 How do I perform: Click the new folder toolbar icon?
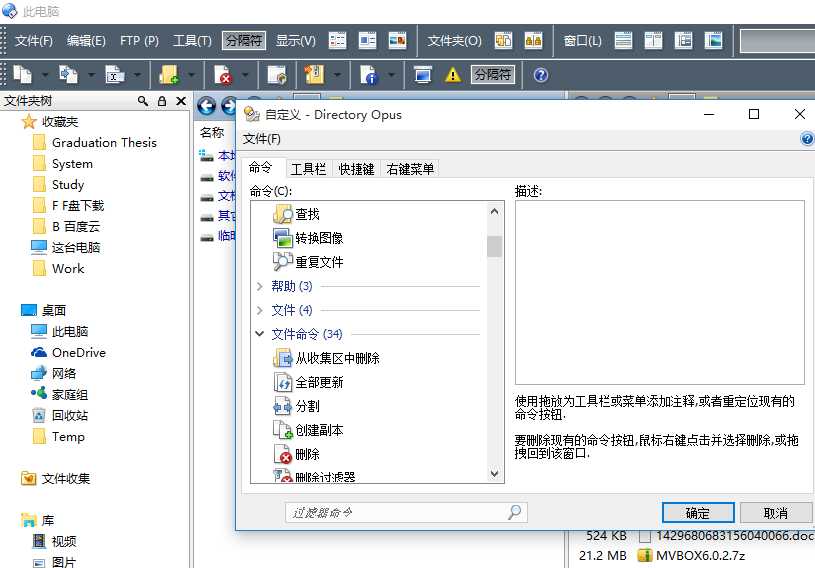click(x=169, y=75)
